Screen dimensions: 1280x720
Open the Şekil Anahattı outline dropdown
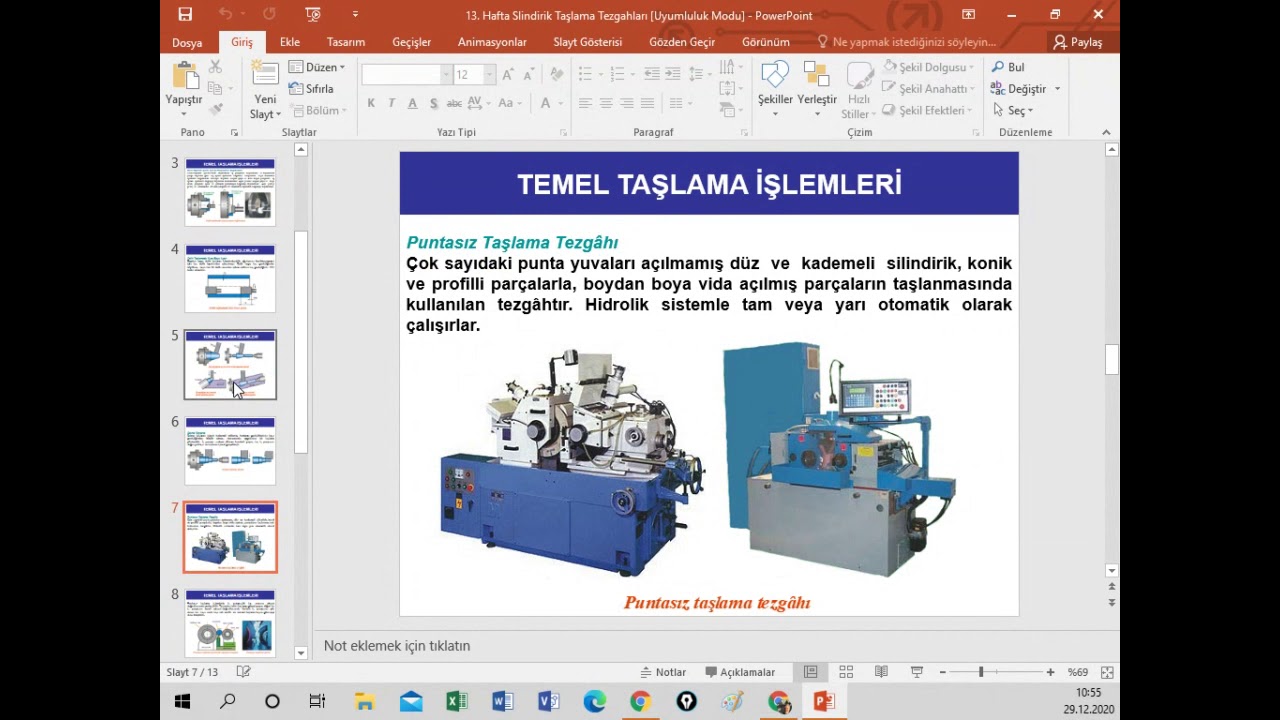[x=929, y=89]
